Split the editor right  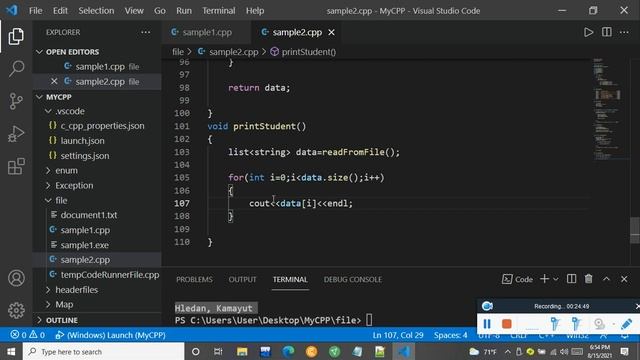click(607, 32)
